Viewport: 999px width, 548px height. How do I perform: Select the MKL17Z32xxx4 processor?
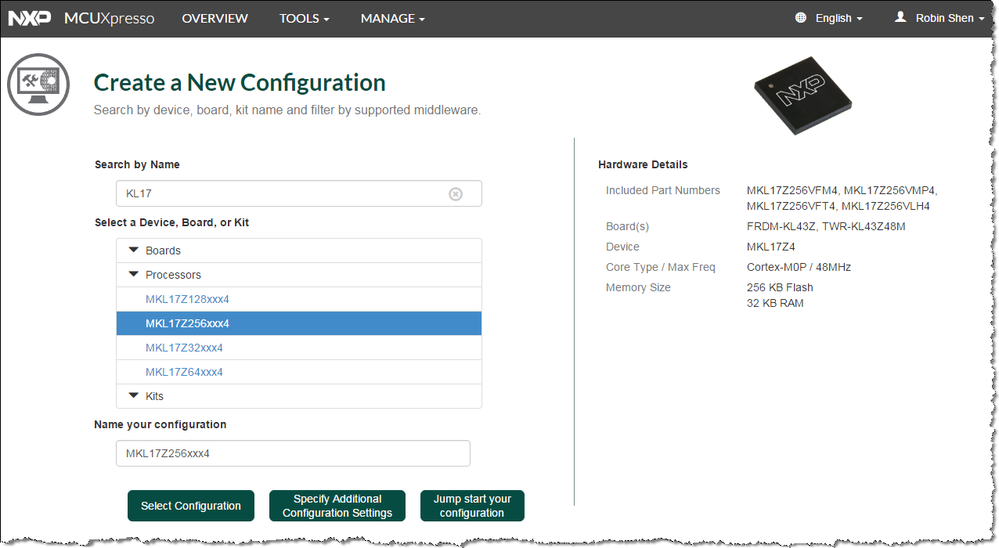click(183, 347)
